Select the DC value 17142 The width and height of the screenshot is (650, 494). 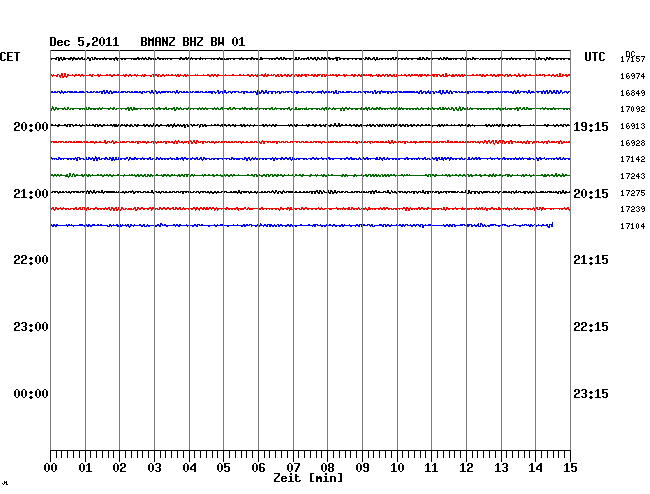[633, 159]
